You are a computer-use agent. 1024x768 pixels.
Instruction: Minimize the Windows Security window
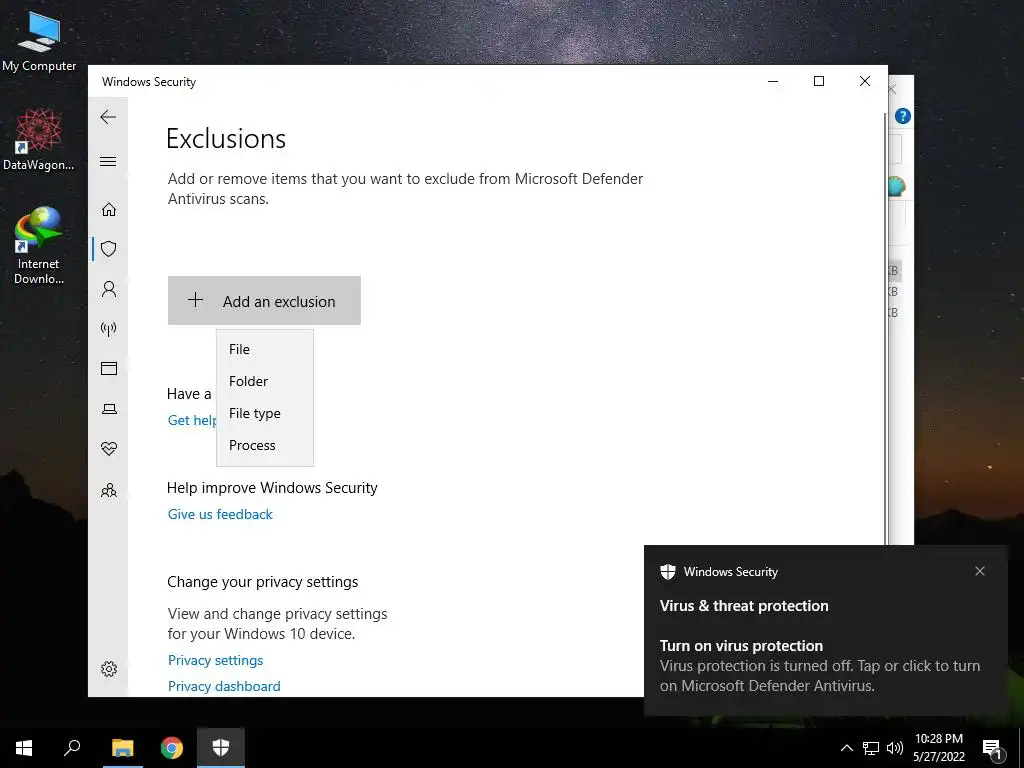point(773,81)
